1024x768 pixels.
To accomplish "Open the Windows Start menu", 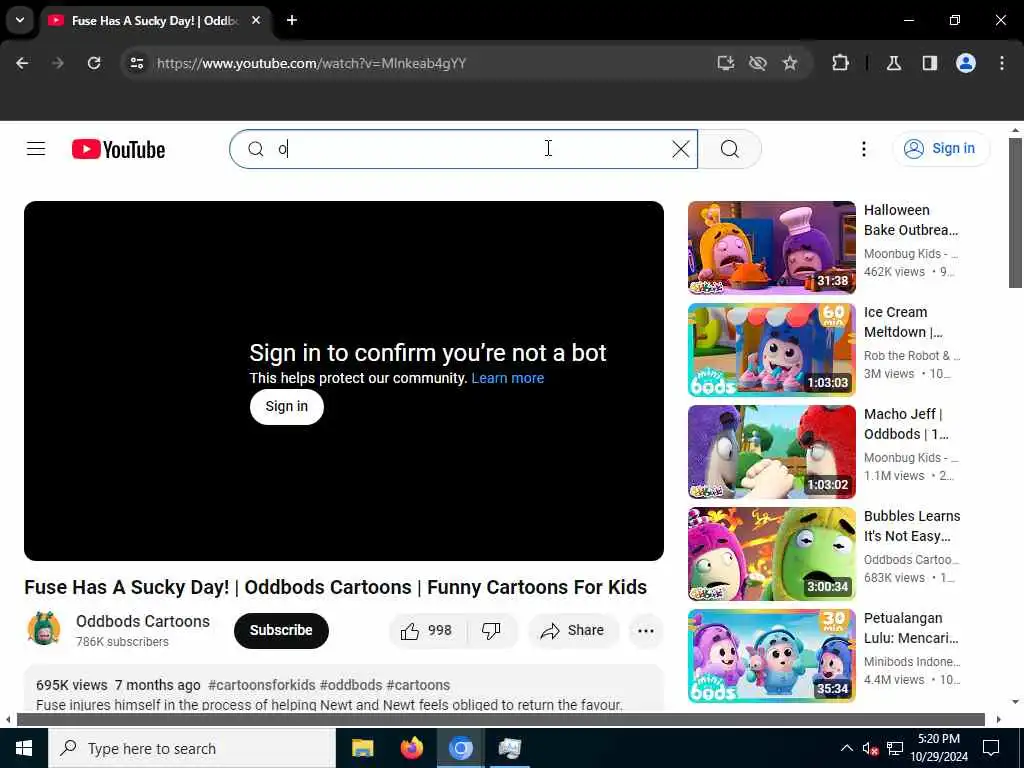I will 24,748.
